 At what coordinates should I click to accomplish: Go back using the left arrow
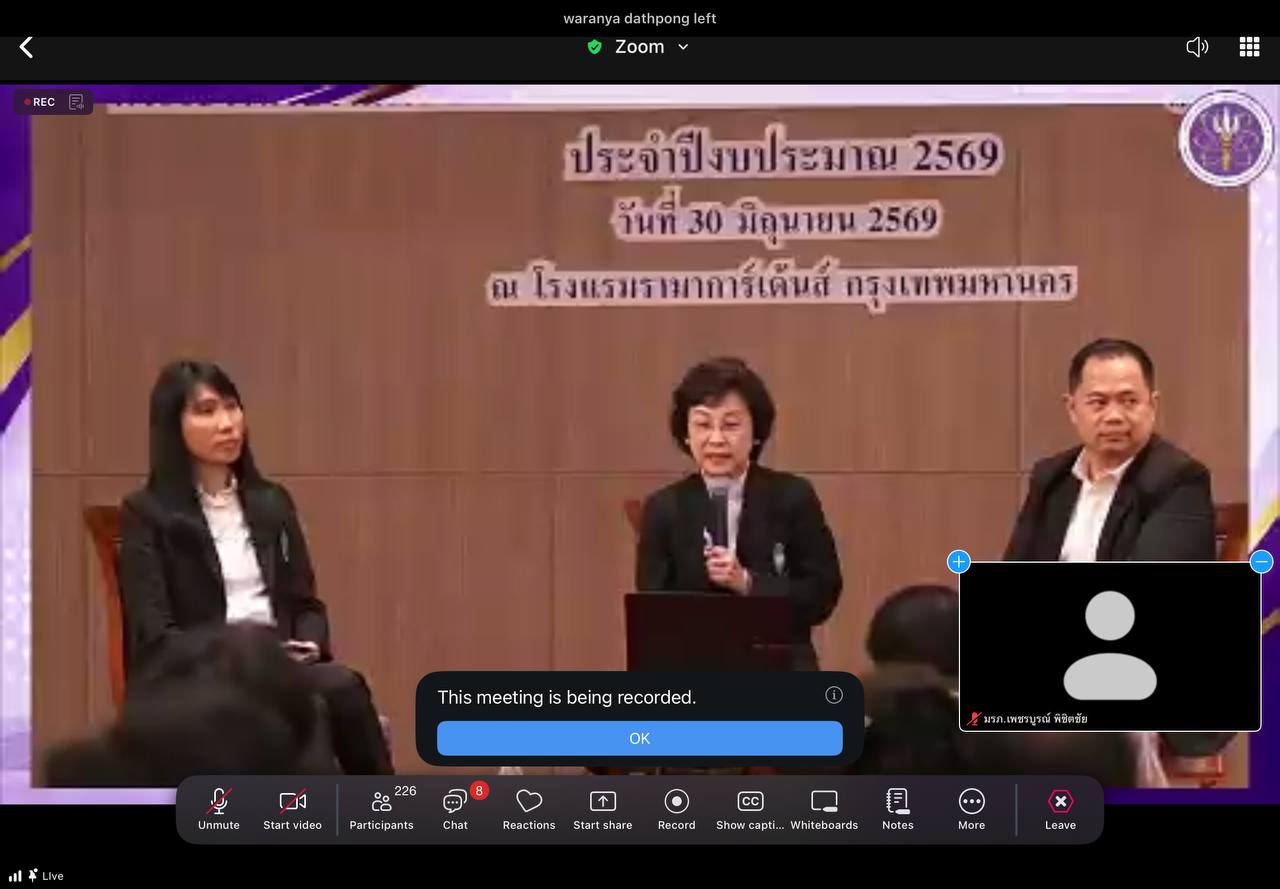[x=27, y=47]
